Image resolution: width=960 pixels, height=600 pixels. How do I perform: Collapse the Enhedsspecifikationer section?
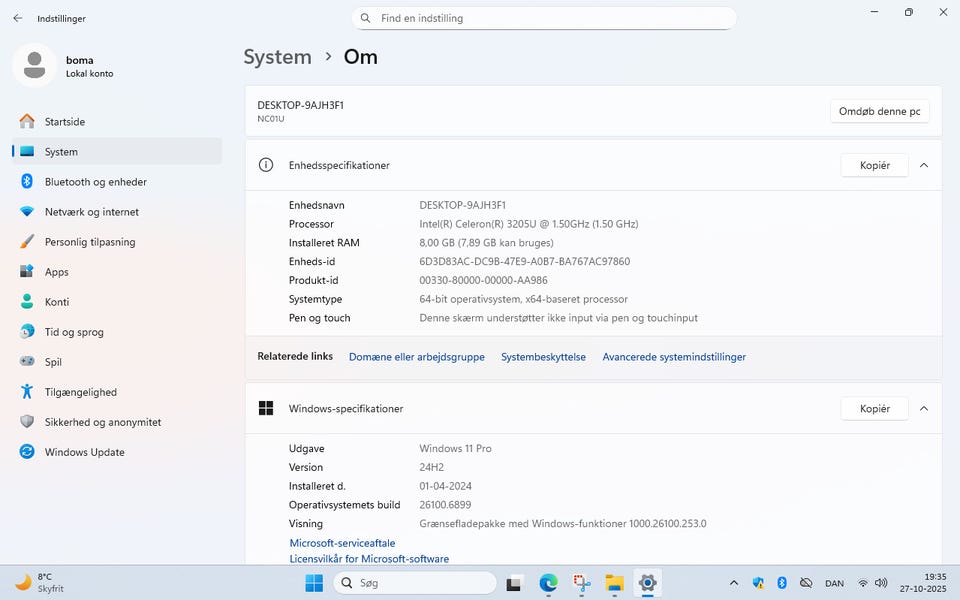click(924, 165)
